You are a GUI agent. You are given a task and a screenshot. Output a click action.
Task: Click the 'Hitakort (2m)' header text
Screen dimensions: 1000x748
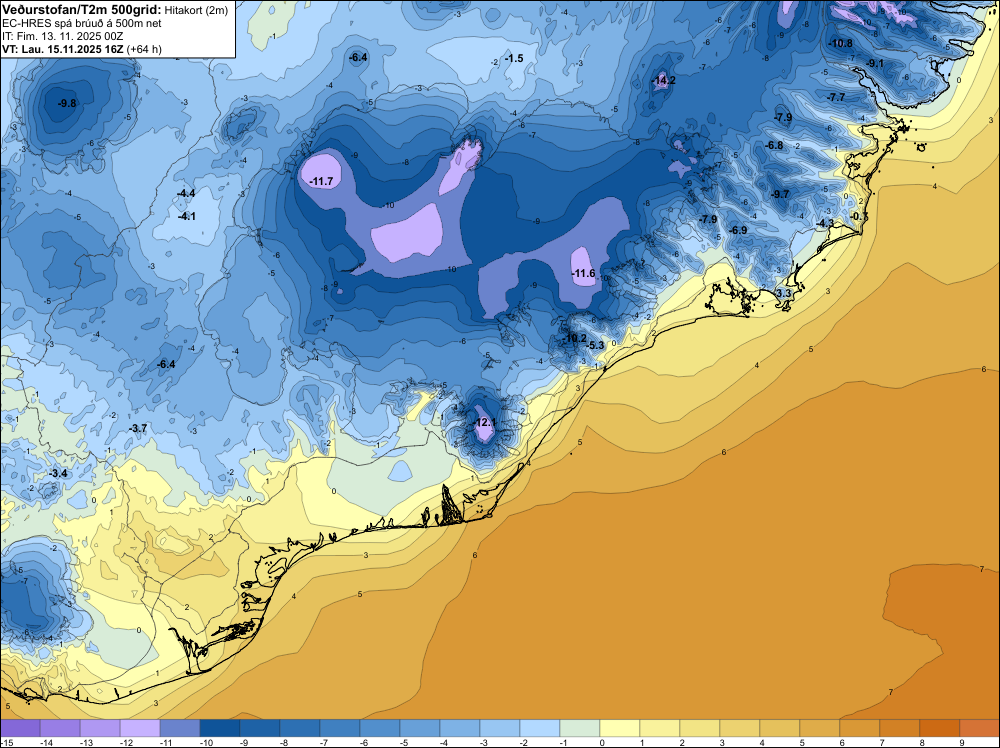(x=196, y=10)
